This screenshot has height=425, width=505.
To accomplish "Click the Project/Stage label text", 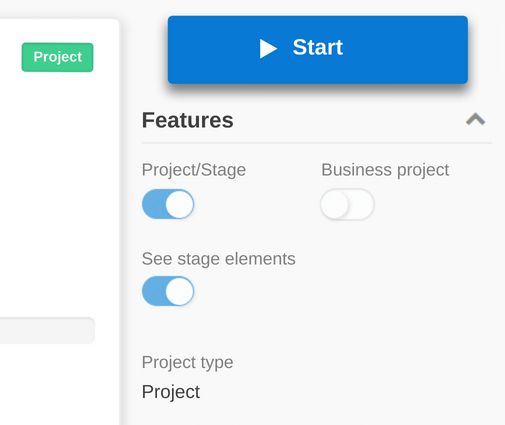I will [x=194, y=170].
